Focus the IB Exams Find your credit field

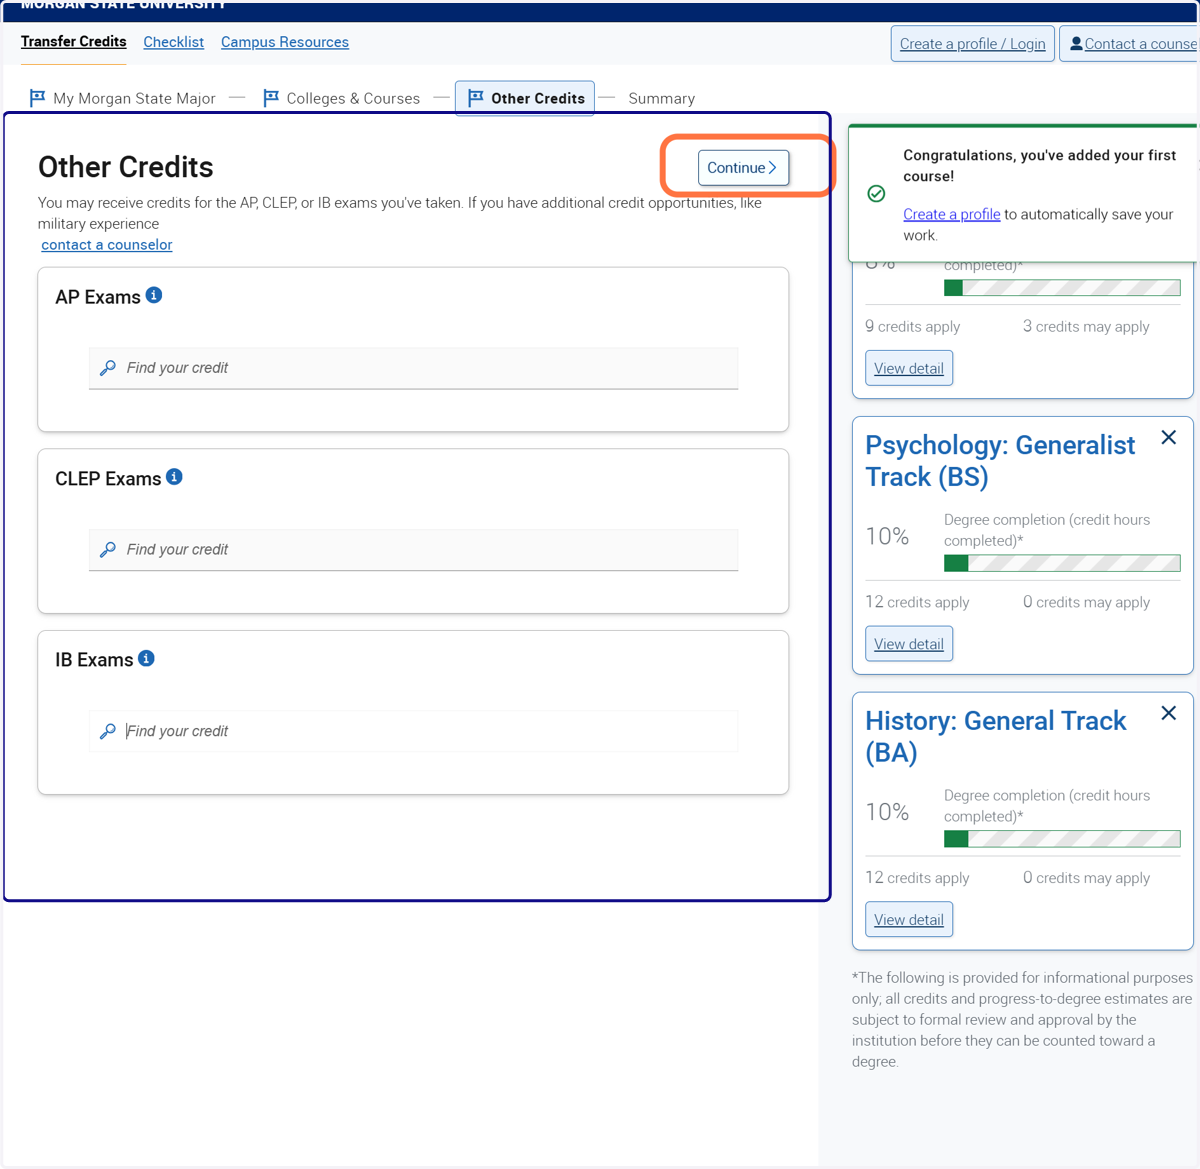pyautogui.click(x=414, y=731)
